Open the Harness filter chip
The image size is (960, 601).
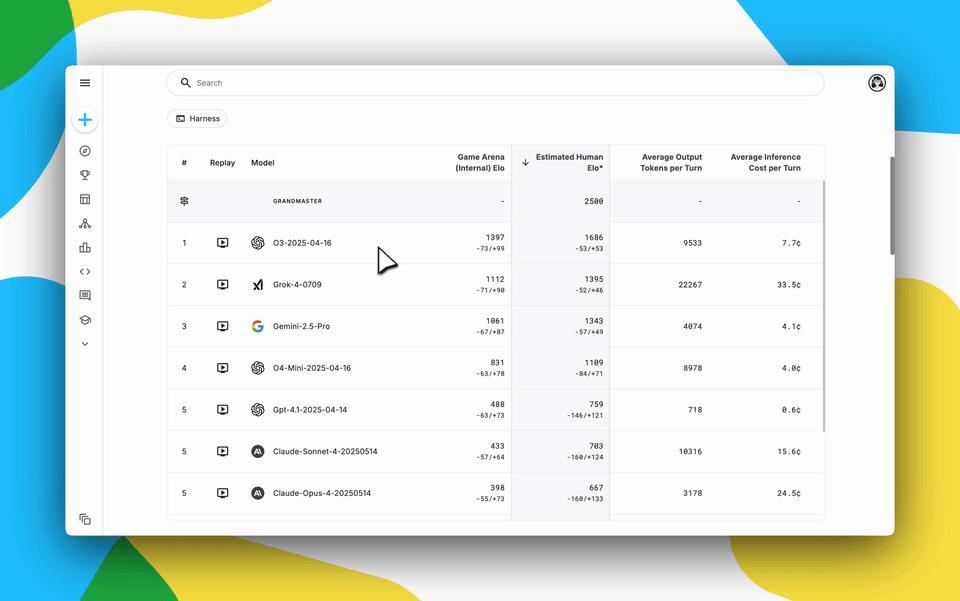pos(197,119)
